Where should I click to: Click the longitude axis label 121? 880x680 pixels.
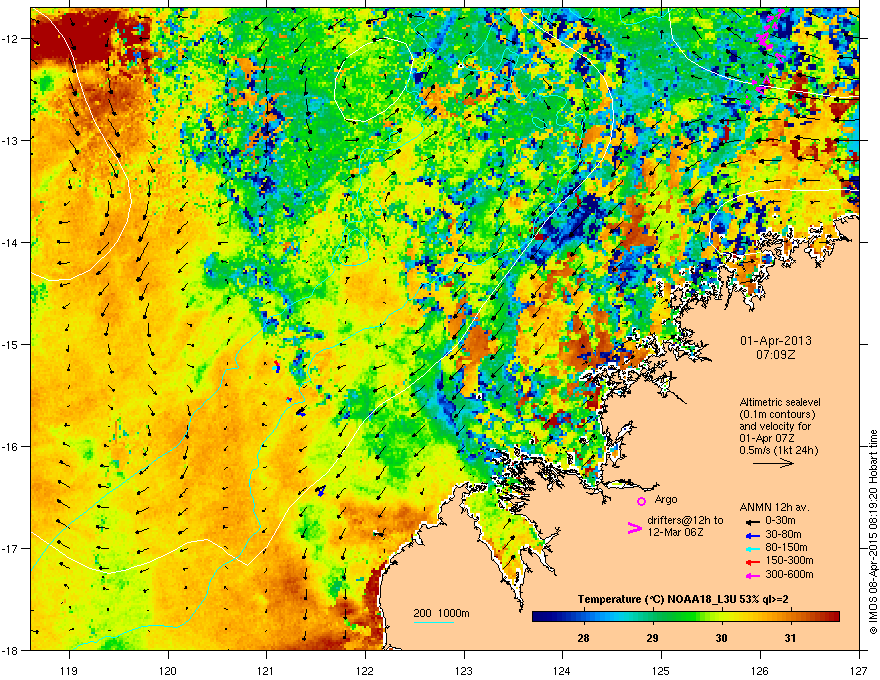[266, 670]
